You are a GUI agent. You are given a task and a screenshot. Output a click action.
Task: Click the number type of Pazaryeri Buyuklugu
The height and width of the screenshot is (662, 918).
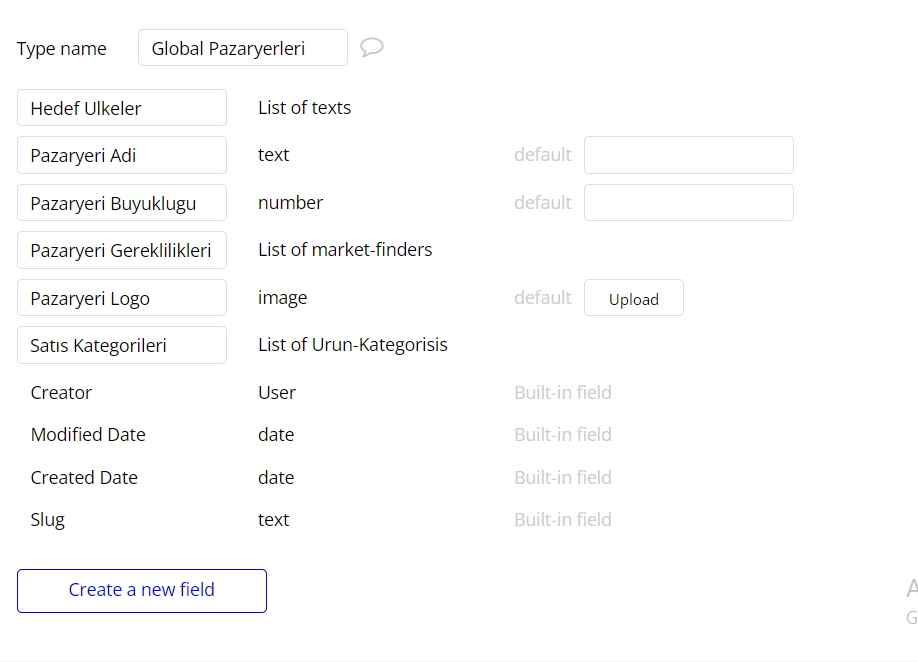(x=290, y=203)
